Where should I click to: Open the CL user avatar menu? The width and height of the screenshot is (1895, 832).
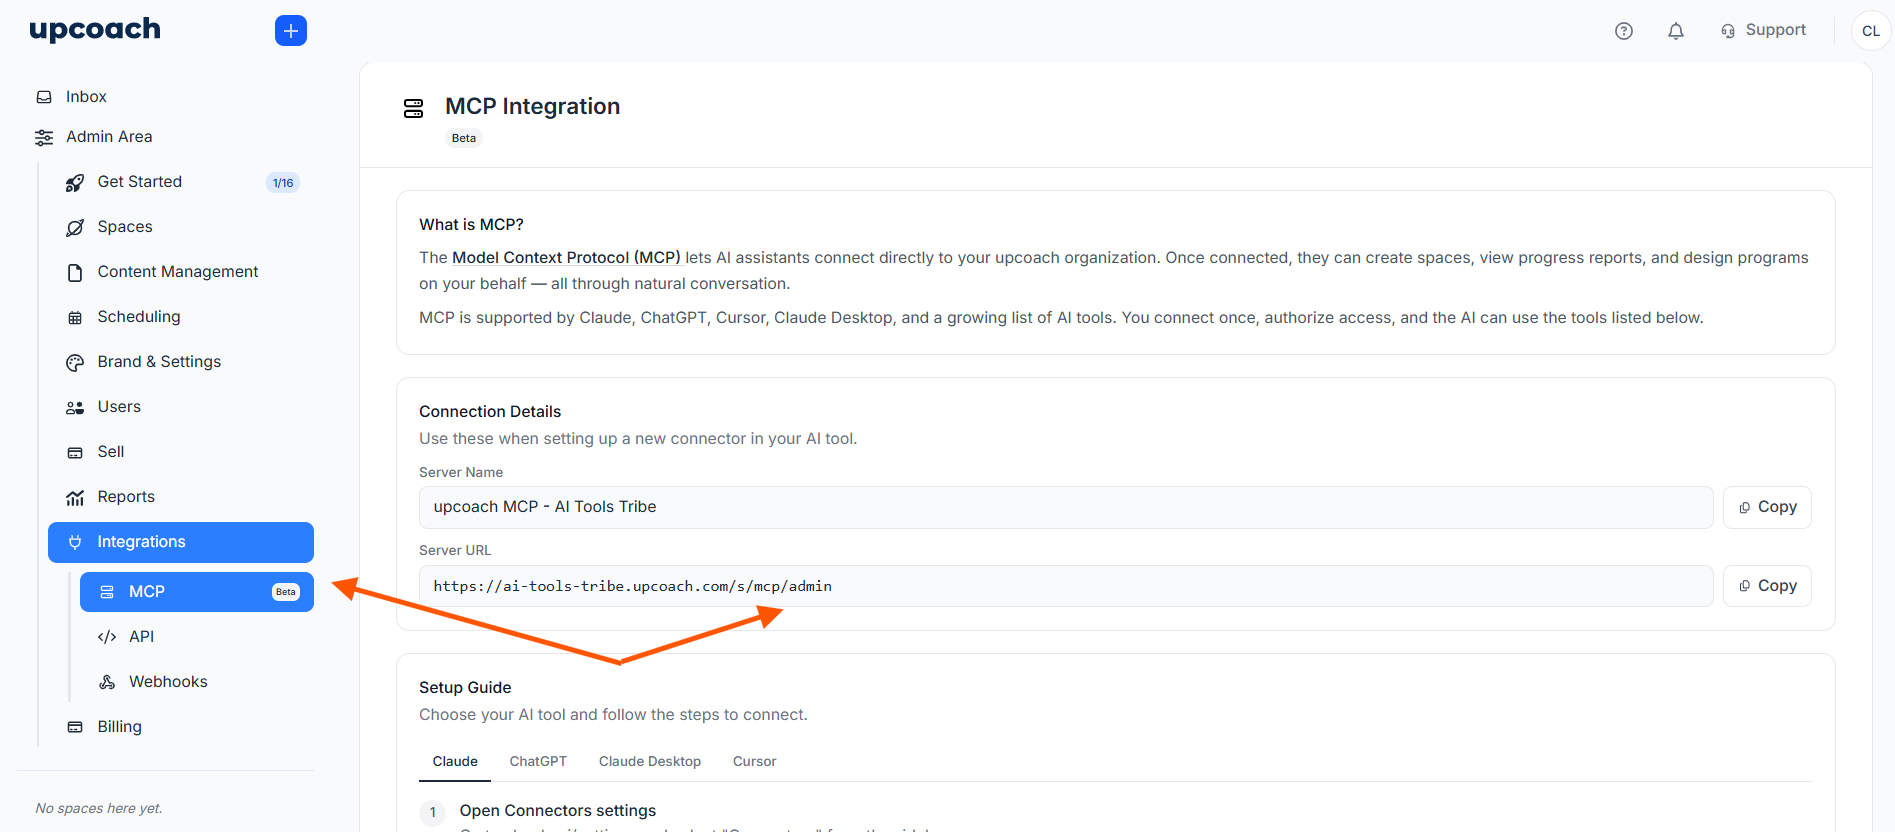pyautogui.click(x=1871, y=31)
